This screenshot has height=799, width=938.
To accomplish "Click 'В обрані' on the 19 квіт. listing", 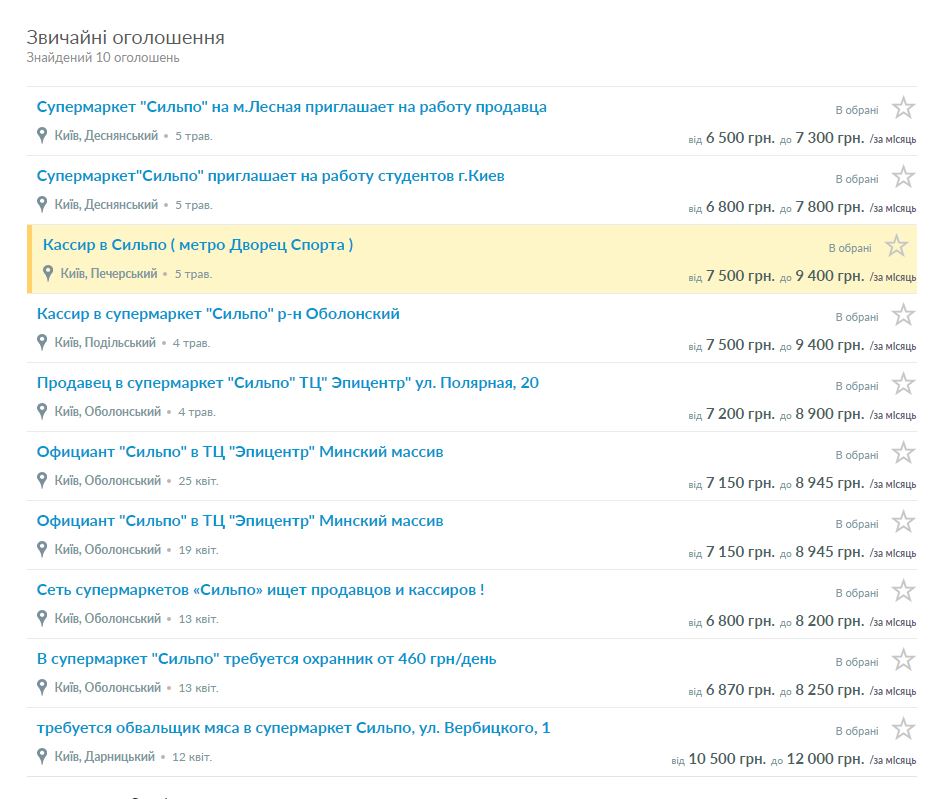I will 857,524.
